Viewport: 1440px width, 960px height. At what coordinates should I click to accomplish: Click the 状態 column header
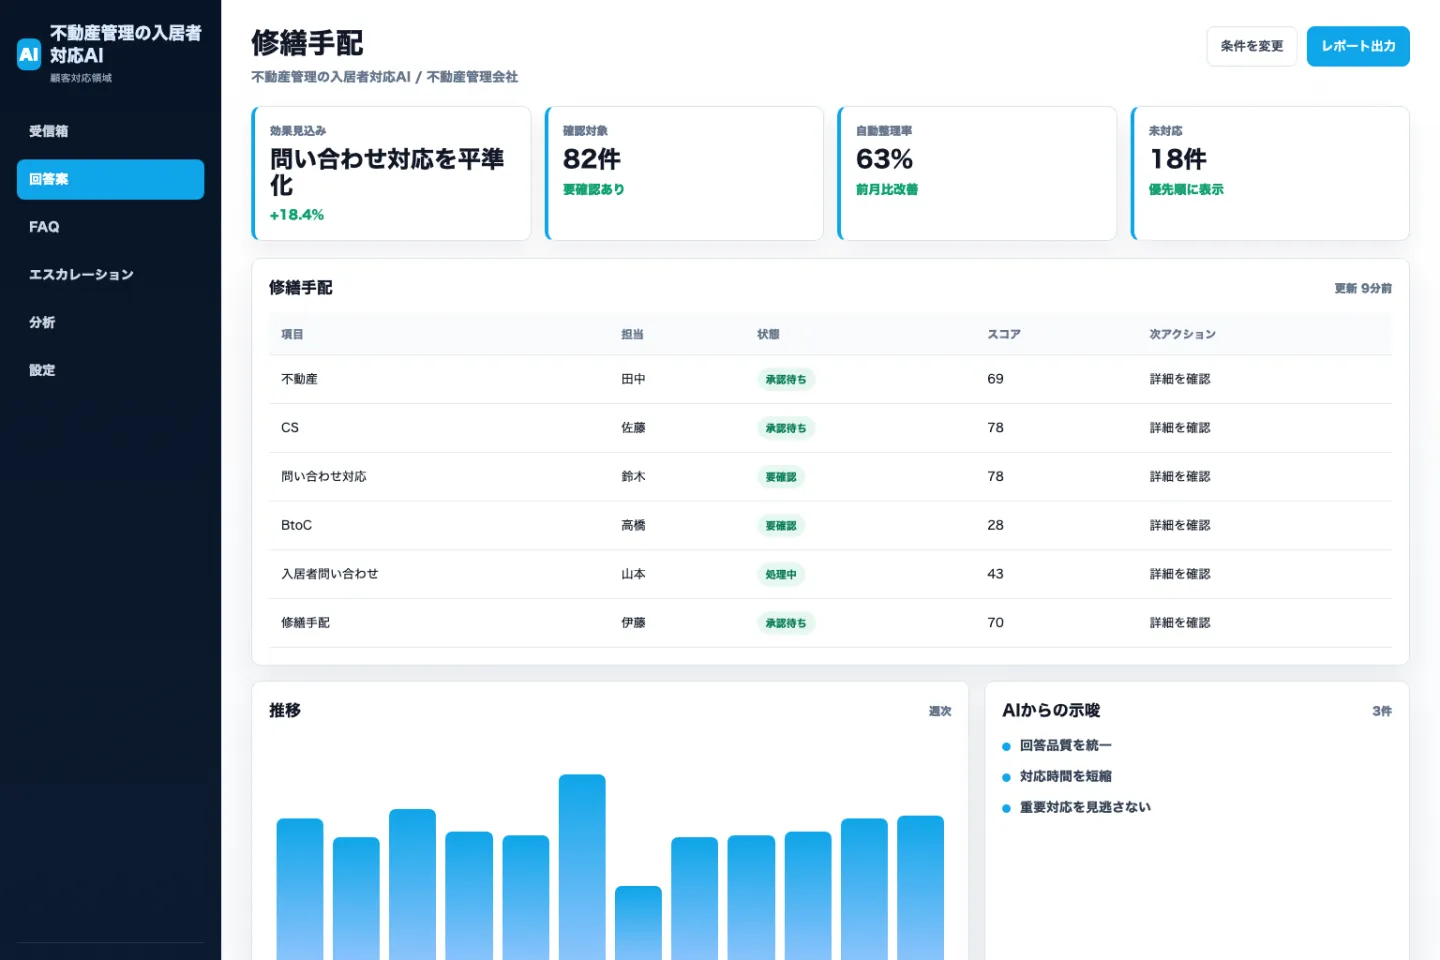[768, 334]
